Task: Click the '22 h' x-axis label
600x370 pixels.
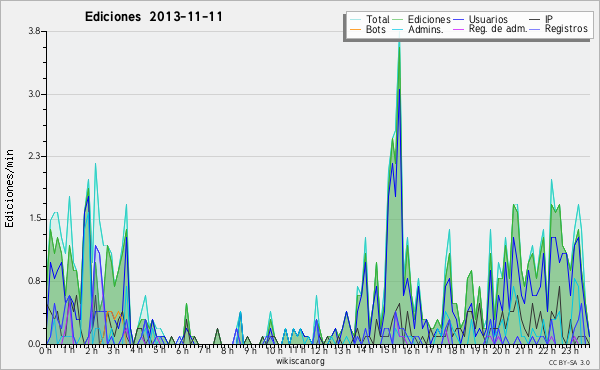Action: [546, 351]
